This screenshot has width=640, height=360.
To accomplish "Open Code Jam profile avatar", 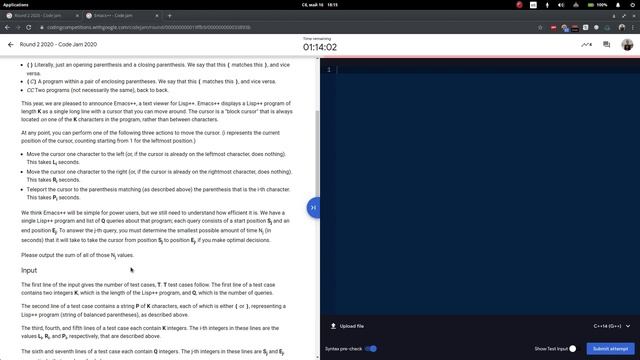I will coord(627,44).
